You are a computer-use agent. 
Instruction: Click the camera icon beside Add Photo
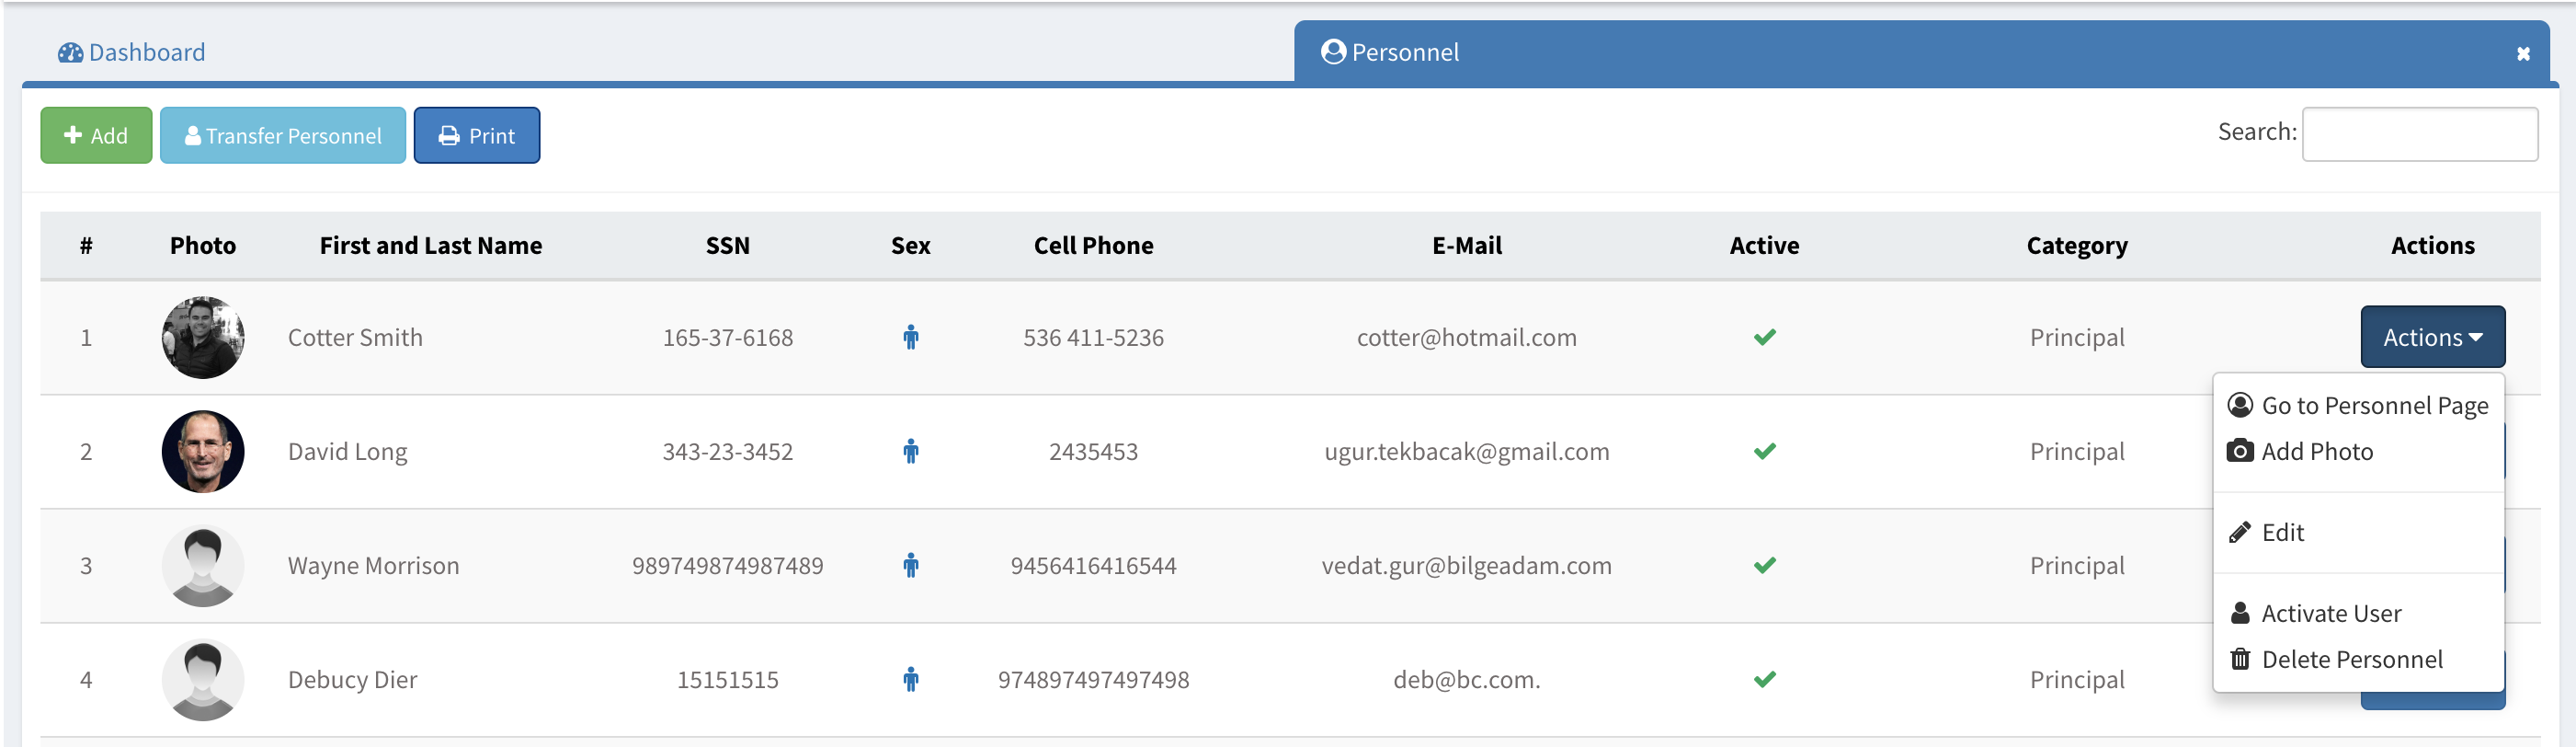click(2240, 452)
